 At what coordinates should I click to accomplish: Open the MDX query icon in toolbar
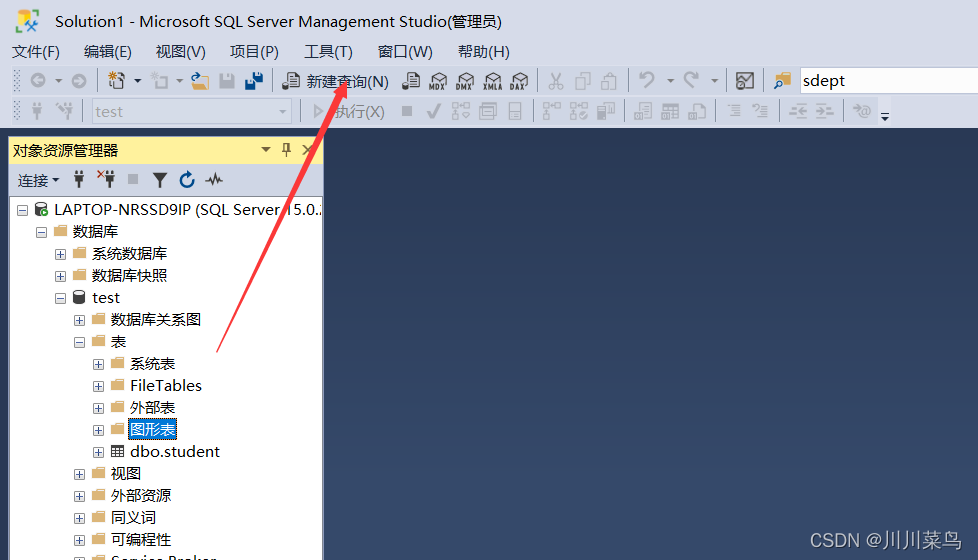click(438, 81)
